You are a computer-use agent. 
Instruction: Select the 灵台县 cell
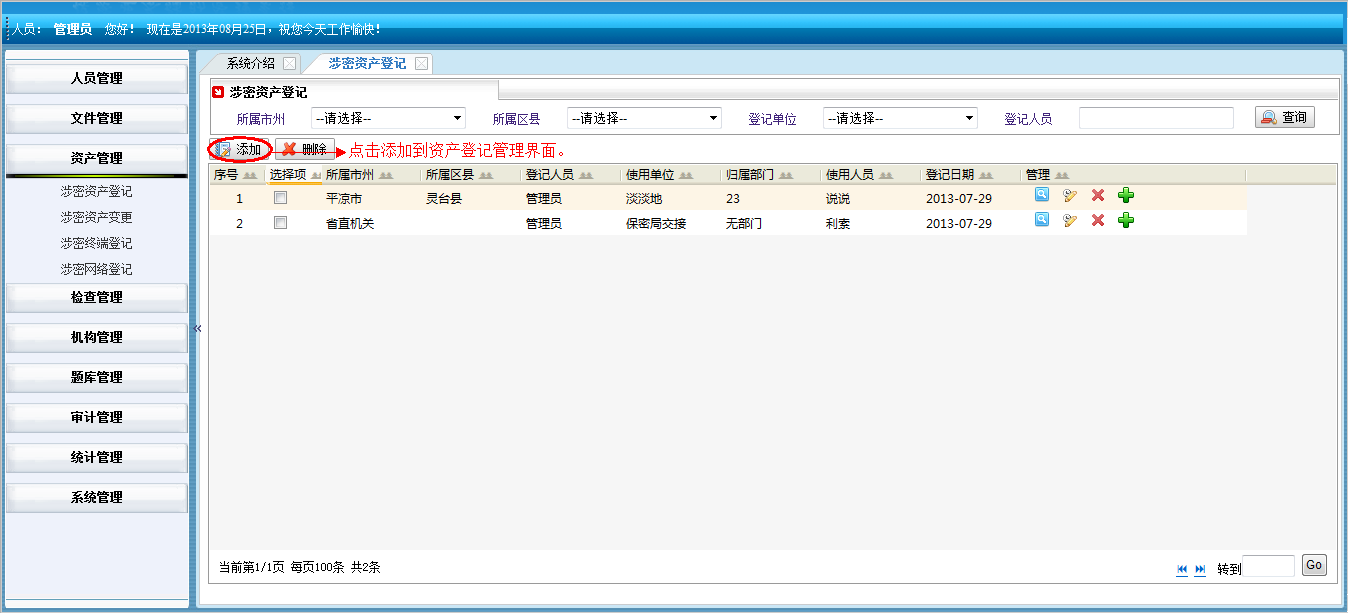pos(444,198)
